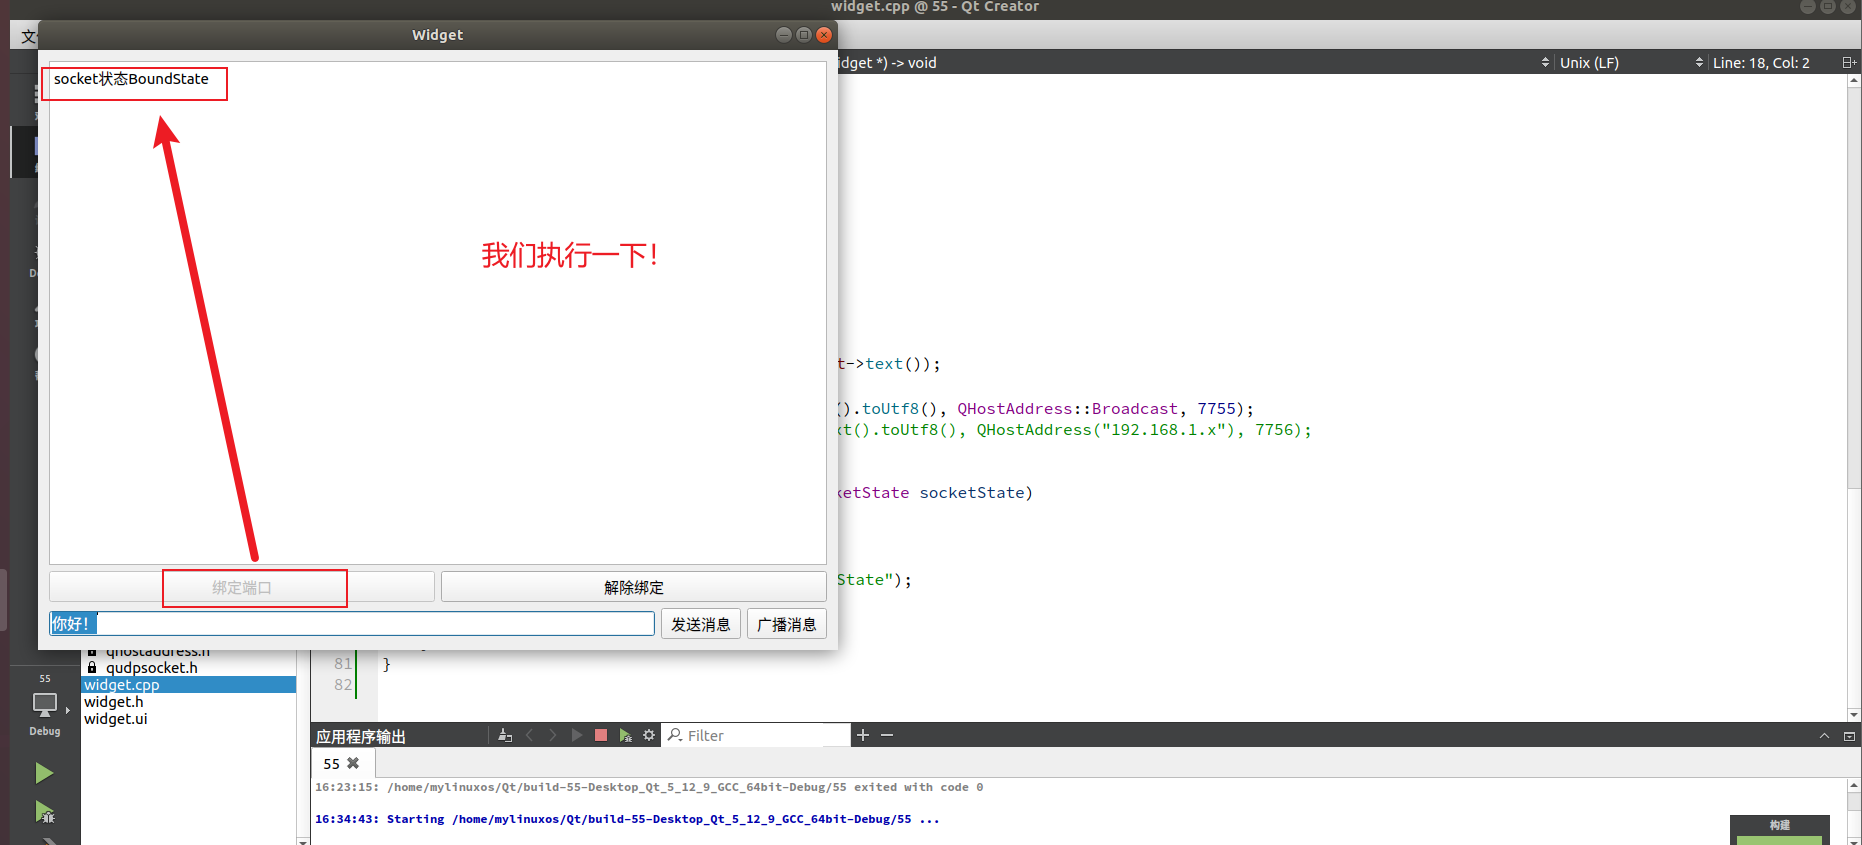
Task: Close the Qt Creator main window
Action: tap(1848, 6)
